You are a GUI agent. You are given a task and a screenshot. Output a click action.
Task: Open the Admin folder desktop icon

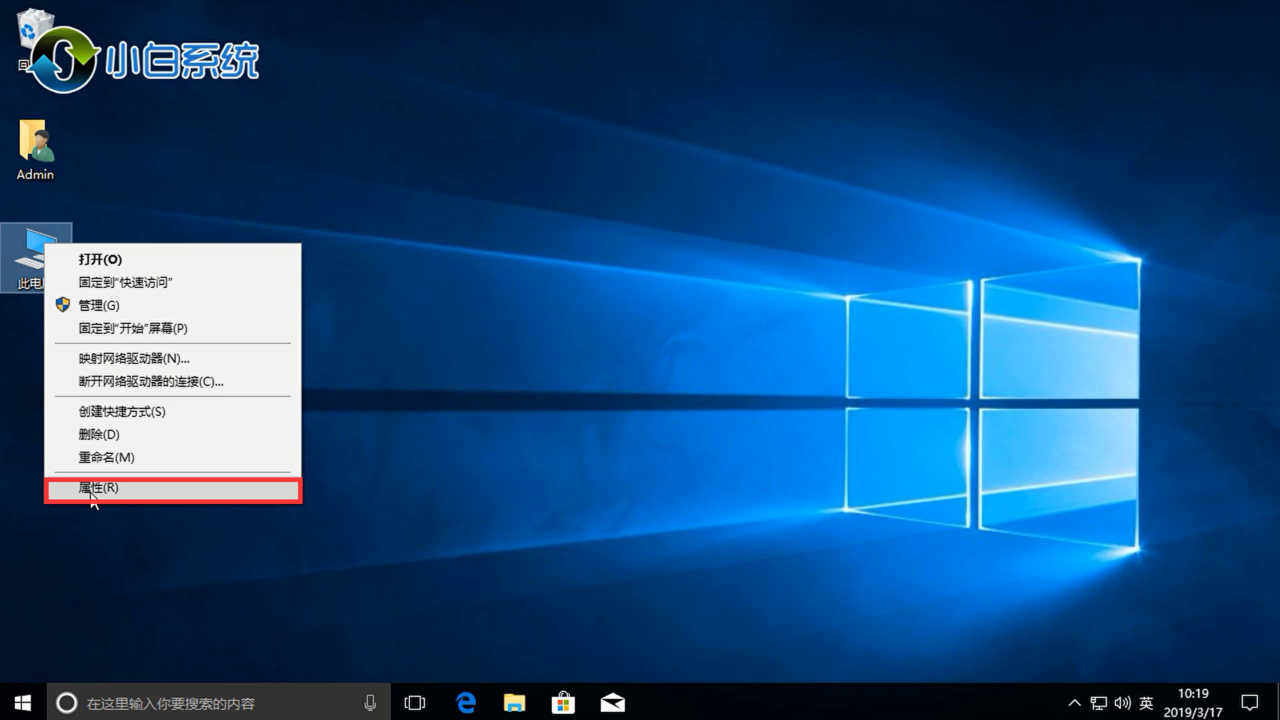point(35,150)
